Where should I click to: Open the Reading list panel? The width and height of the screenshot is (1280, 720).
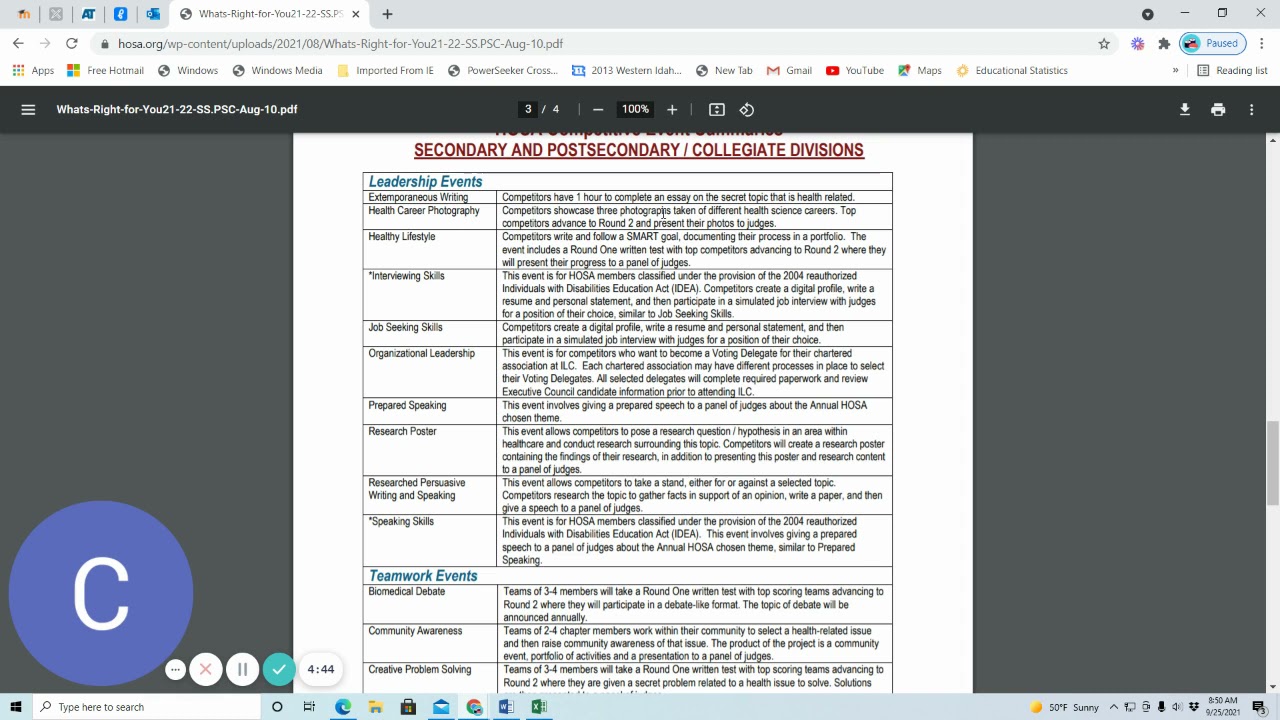1232,71
